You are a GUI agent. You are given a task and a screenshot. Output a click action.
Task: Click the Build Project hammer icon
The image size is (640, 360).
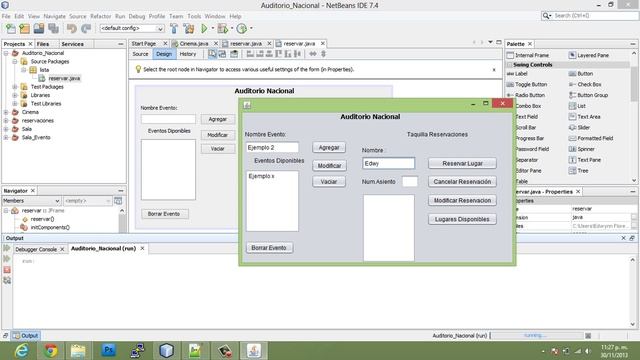(174, 29)
